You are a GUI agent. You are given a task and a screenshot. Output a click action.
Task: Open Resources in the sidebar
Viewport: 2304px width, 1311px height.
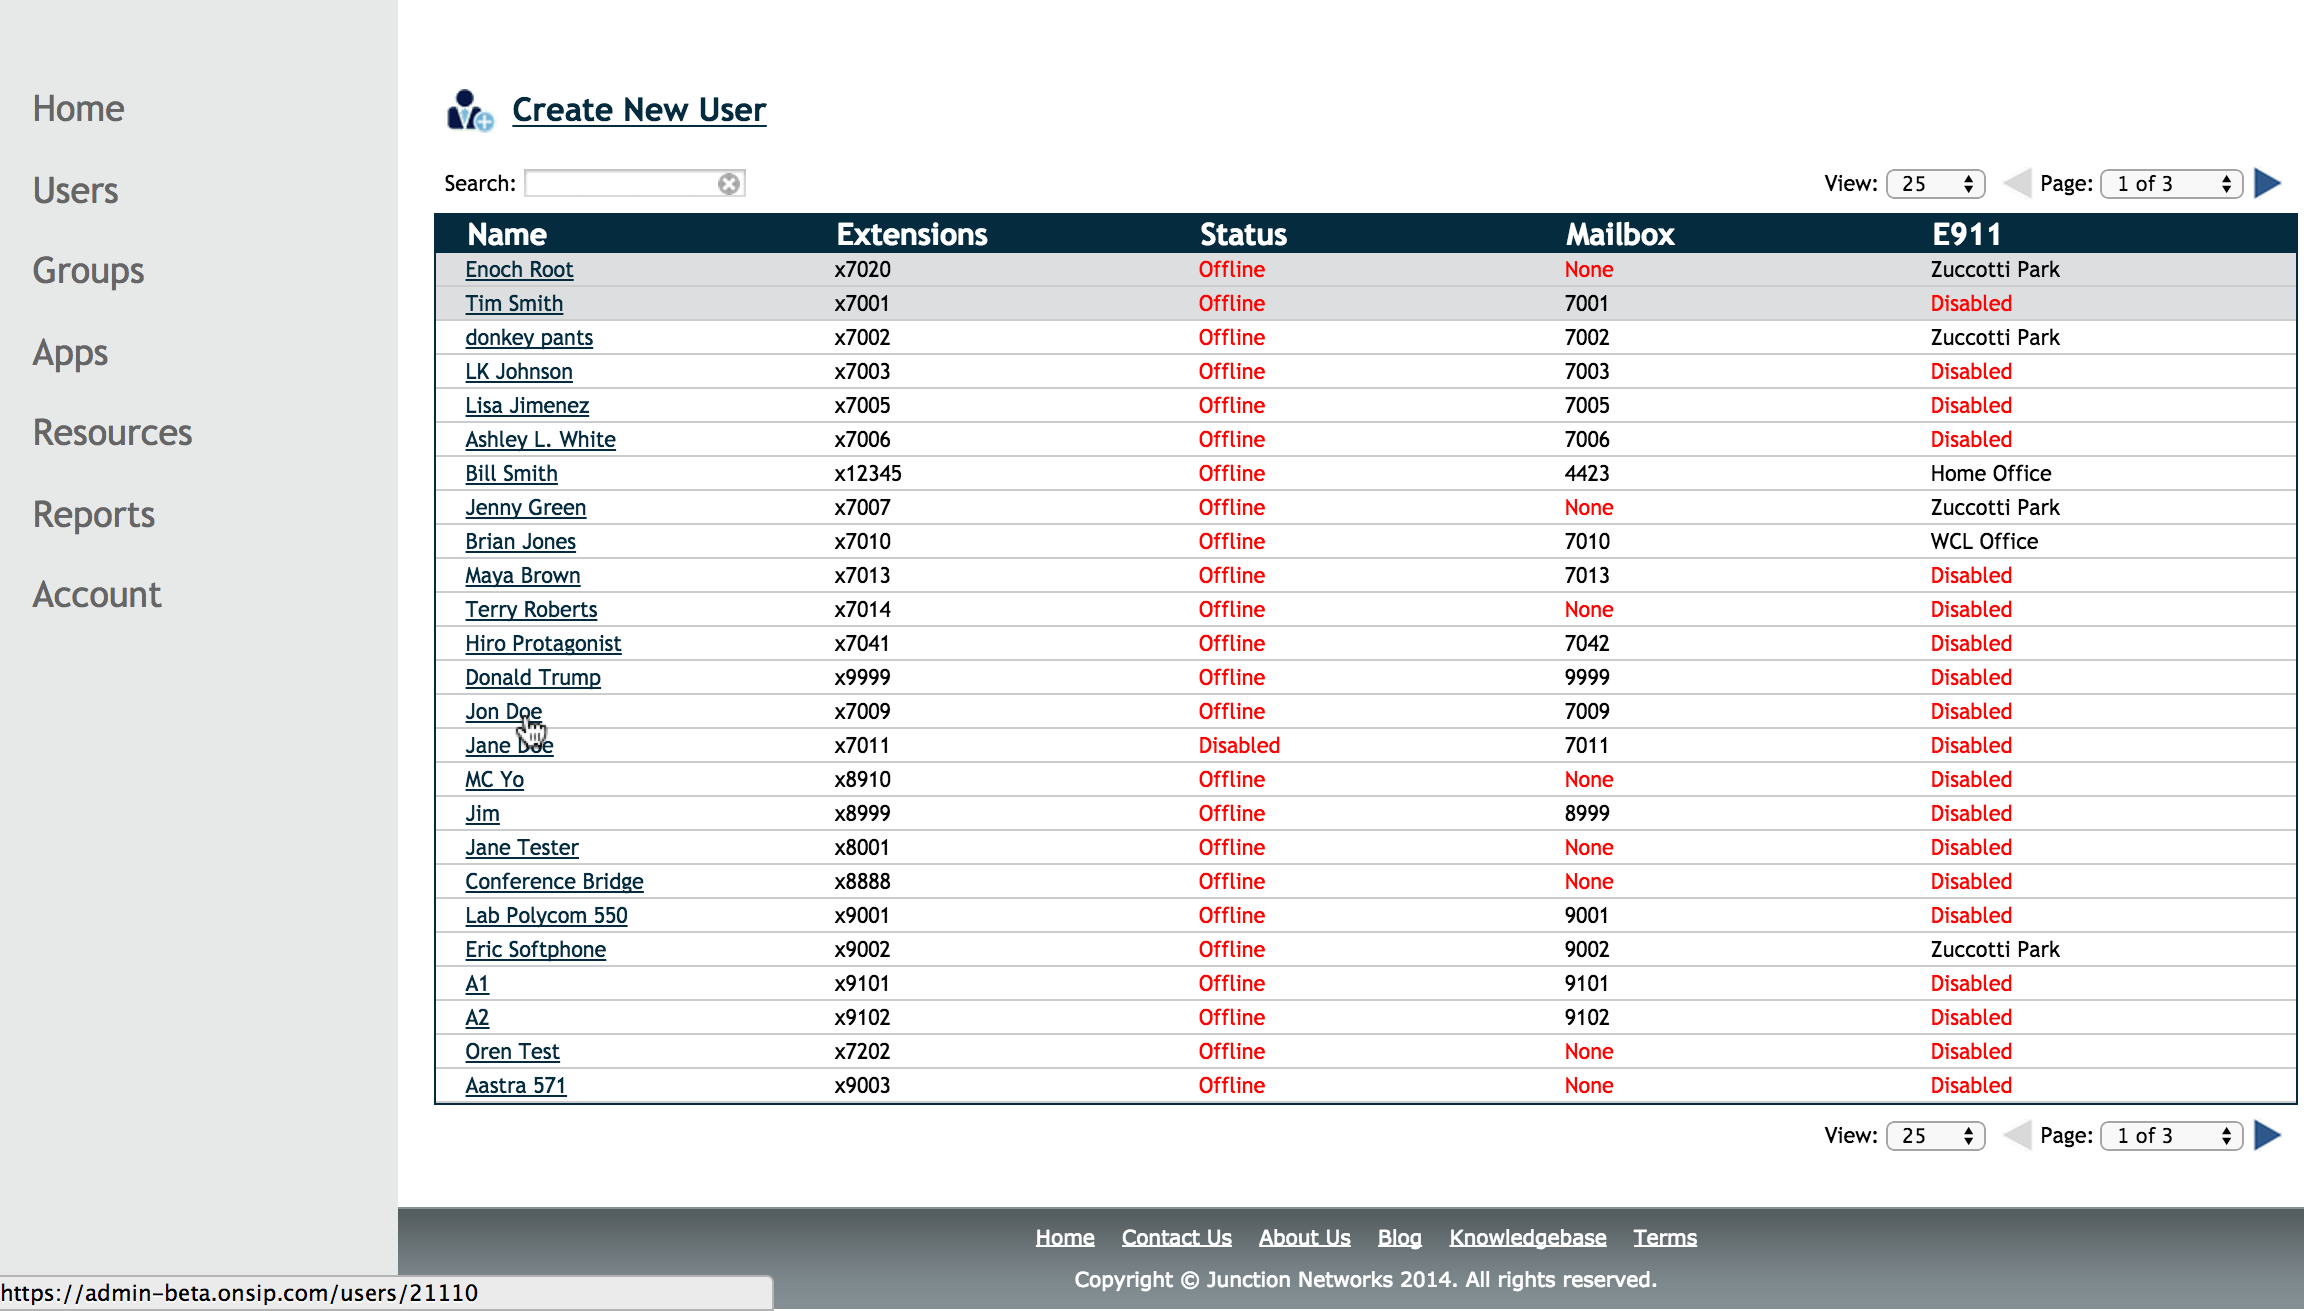tap(112, 433)
